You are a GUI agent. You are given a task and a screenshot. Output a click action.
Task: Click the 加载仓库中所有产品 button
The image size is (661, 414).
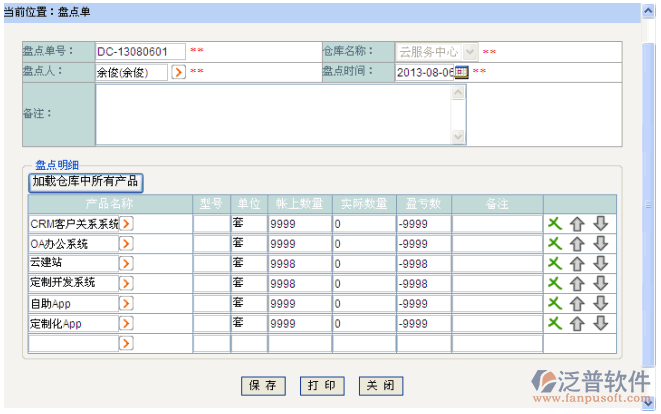tap(86, 182)
